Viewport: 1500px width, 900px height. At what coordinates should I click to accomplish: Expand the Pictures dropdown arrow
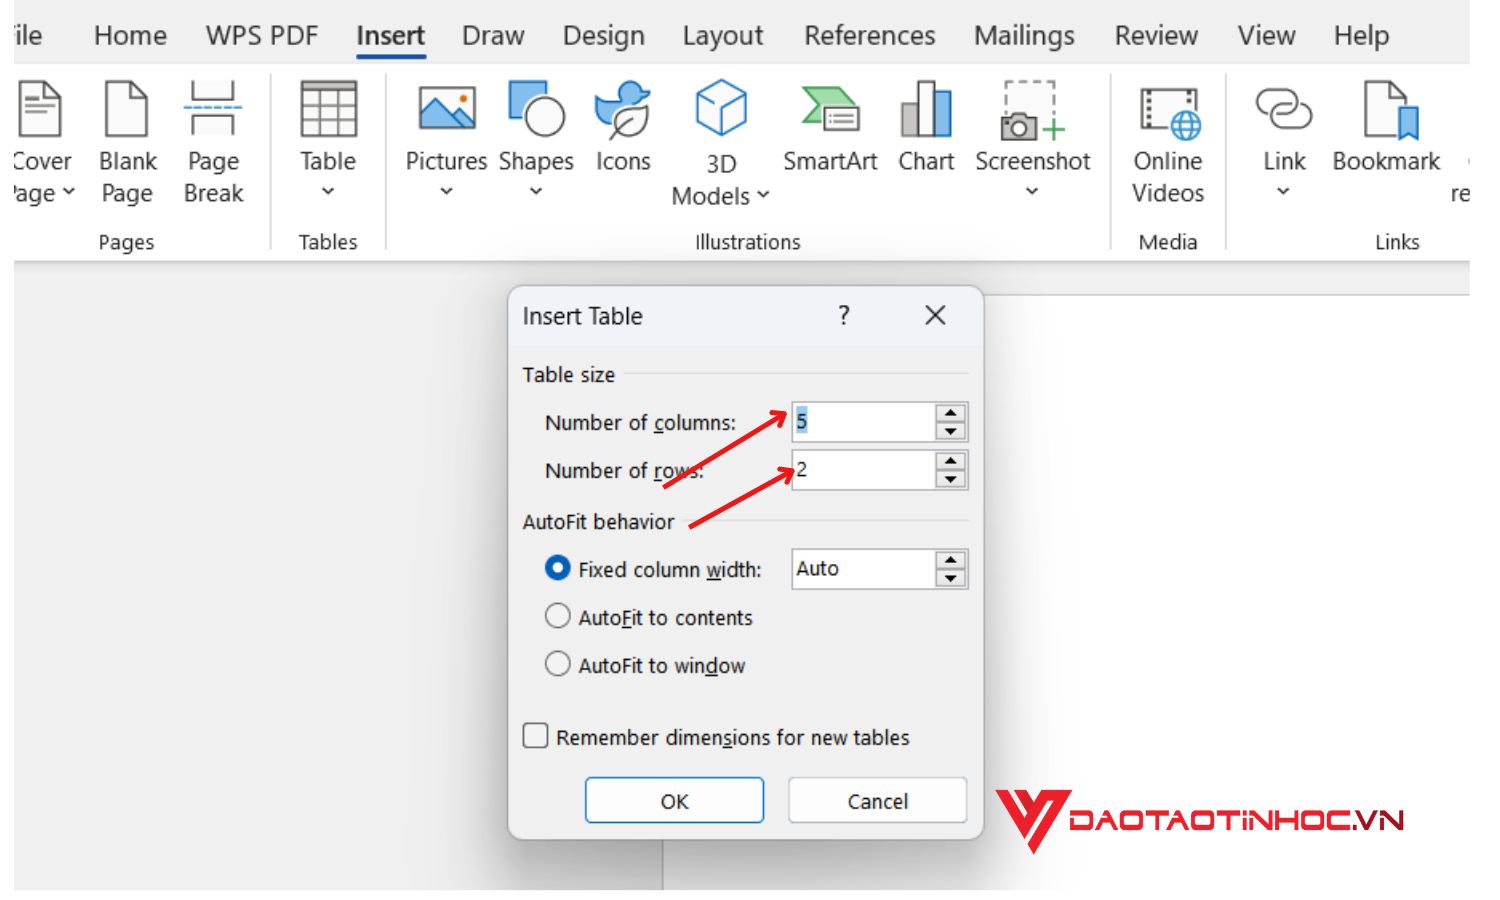coord(446,192)
